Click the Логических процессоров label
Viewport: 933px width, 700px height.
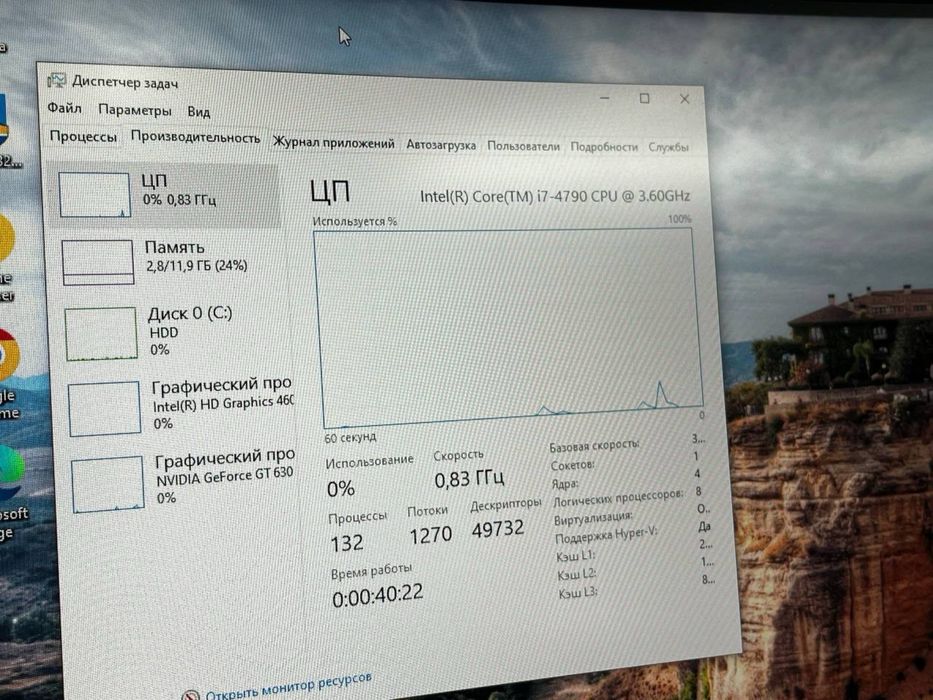[x=618, y=498]
